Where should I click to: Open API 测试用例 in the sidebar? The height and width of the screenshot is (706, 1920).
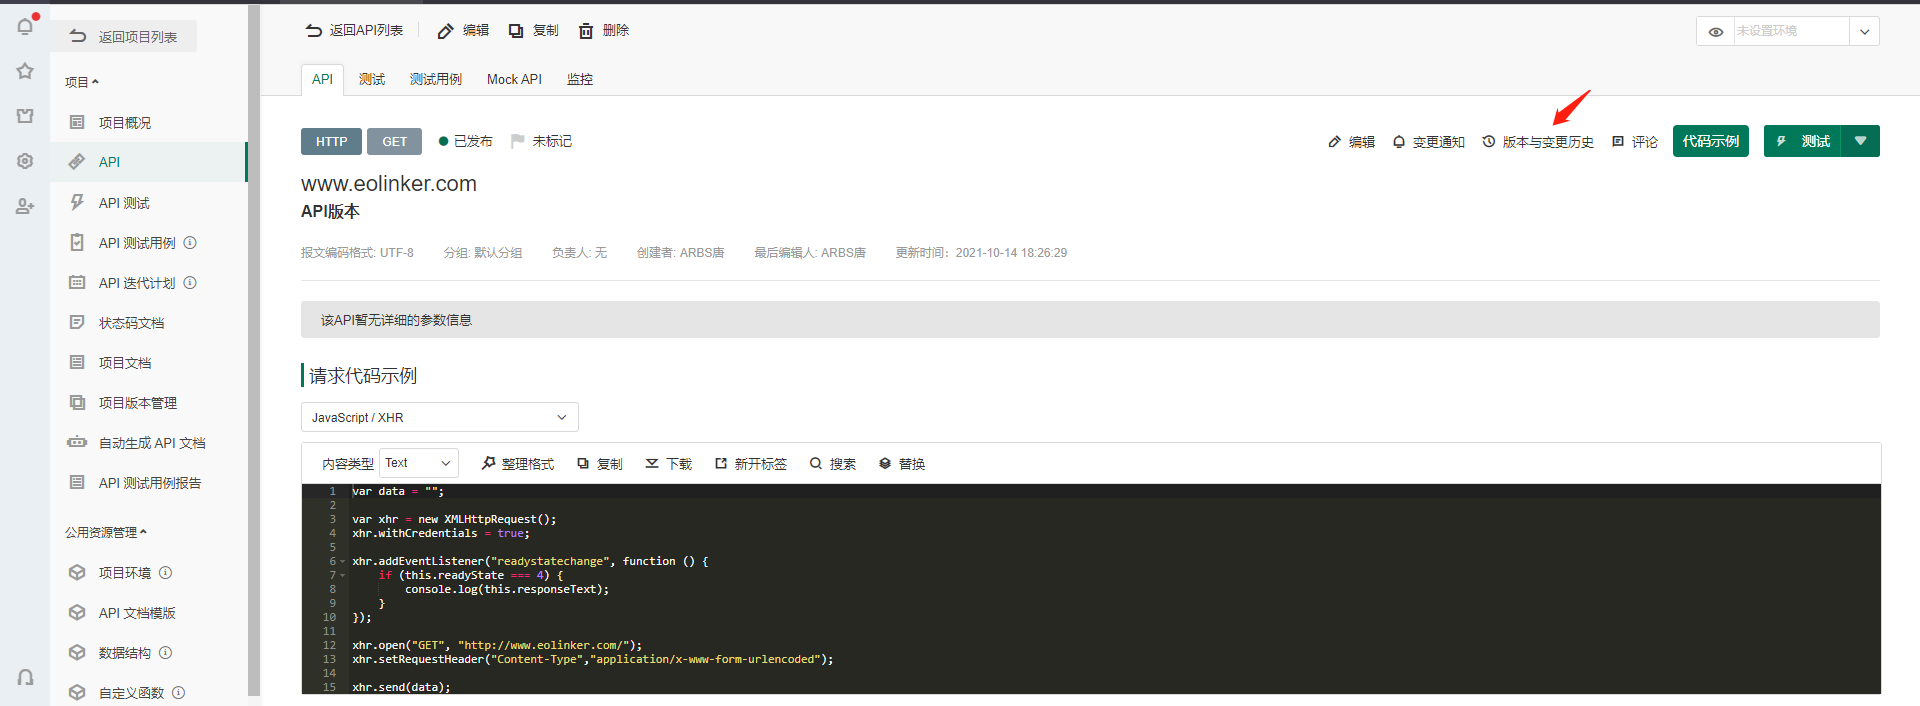(137, 243)
